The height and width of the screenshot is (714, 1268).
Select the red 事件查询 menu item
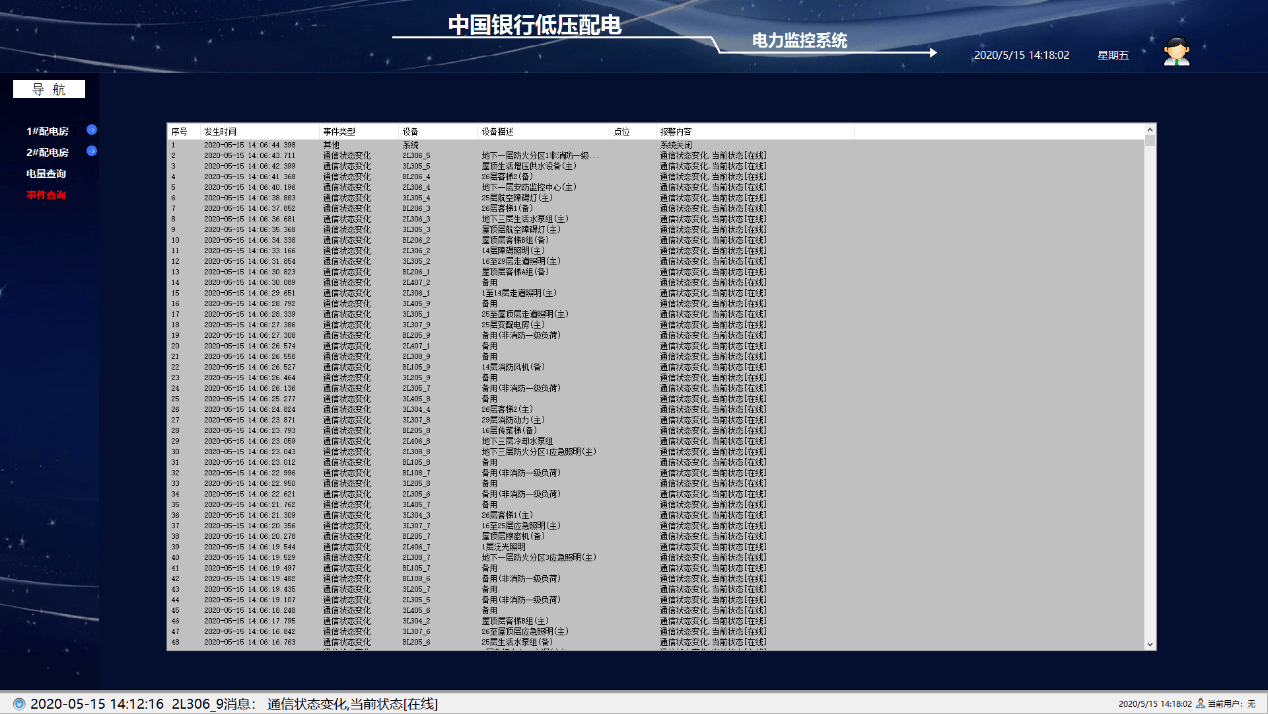46,195
